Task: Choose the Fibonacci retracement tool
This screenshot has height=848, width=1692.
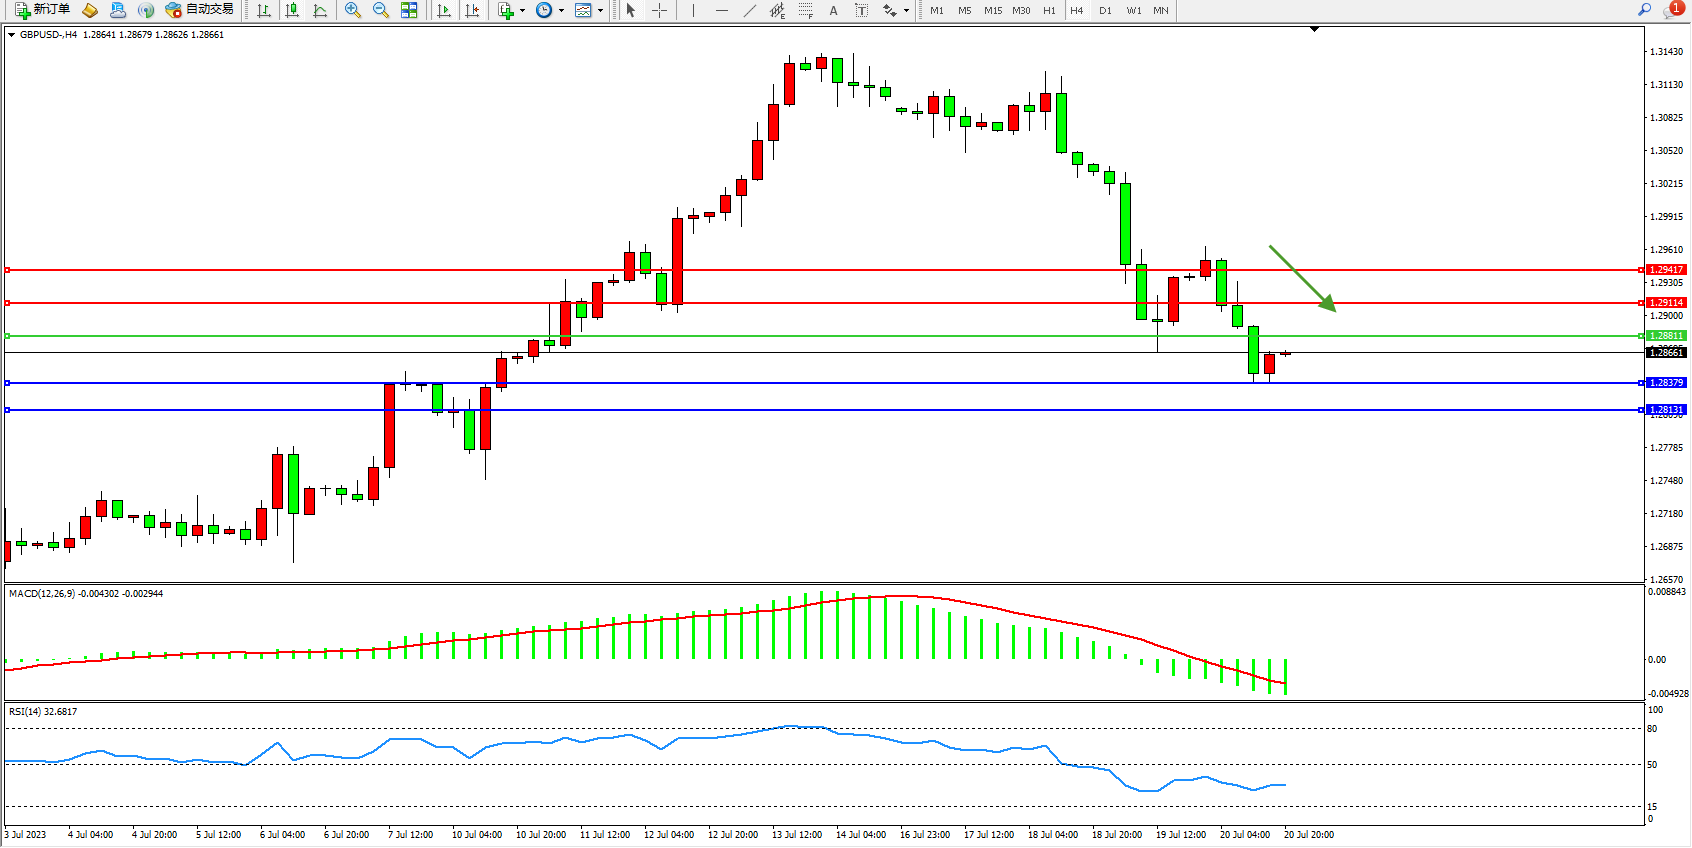Action: pos(805,10)
